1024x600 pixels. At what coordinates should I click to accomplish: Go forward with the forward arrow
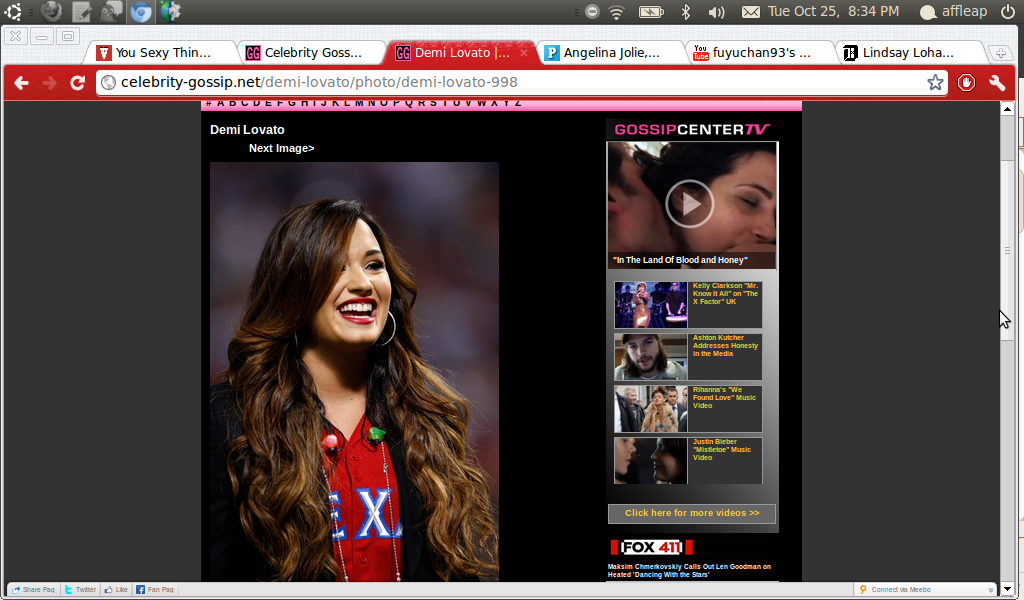(49, 82)
